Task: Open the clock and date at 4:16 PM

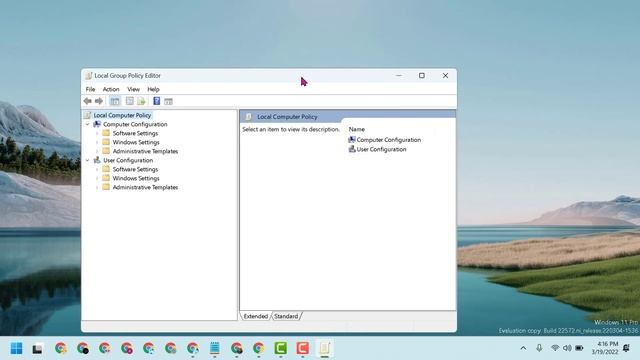Action: tap(604, 348)
